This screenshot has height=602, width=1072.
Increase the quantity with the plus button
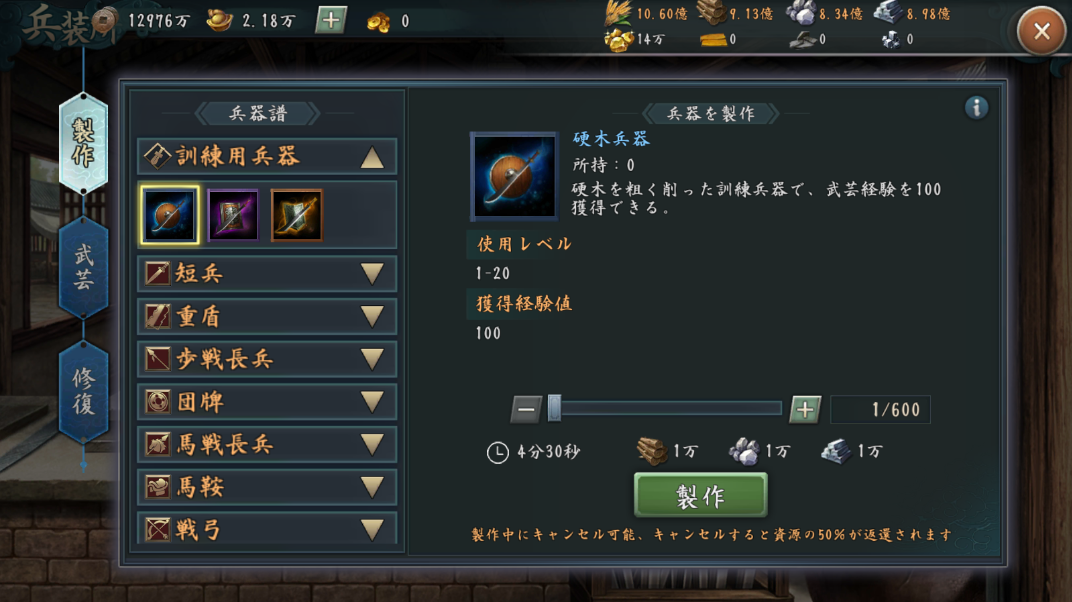pos(805,409)
